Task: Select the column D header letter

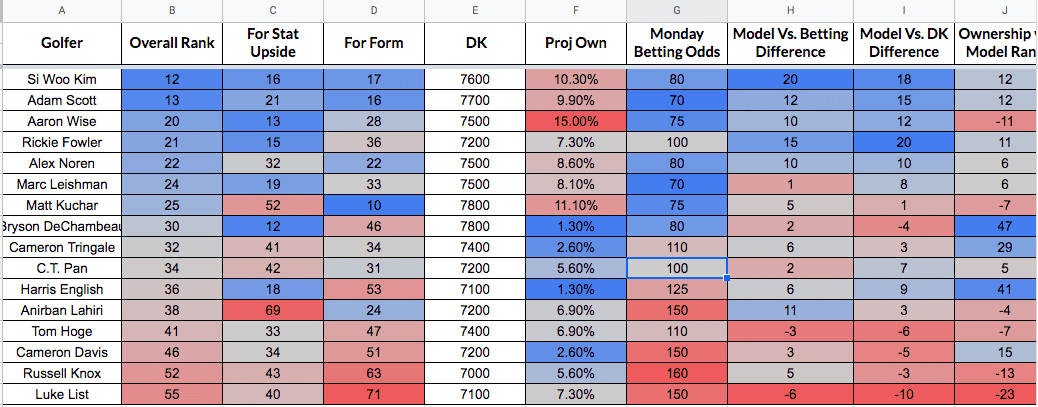Action: tap(374, 10)
